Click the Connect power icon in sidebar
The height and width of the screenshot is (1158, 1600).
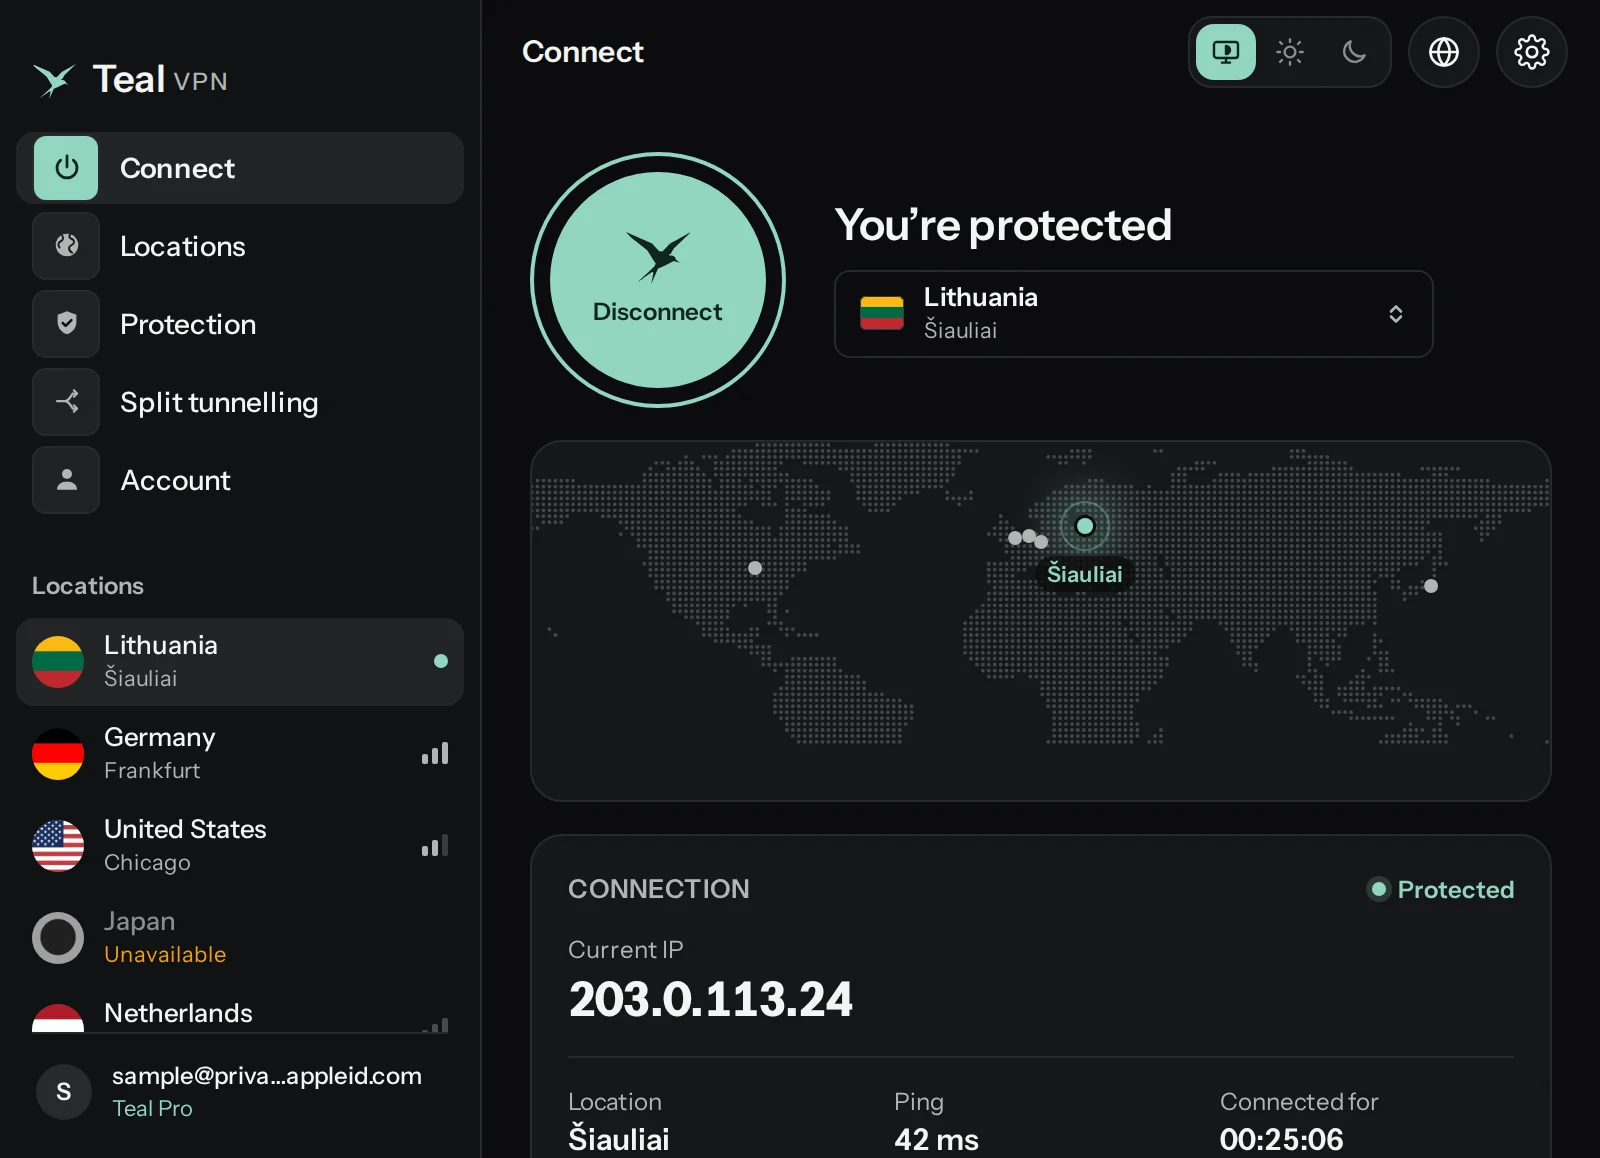click(66, 168)
